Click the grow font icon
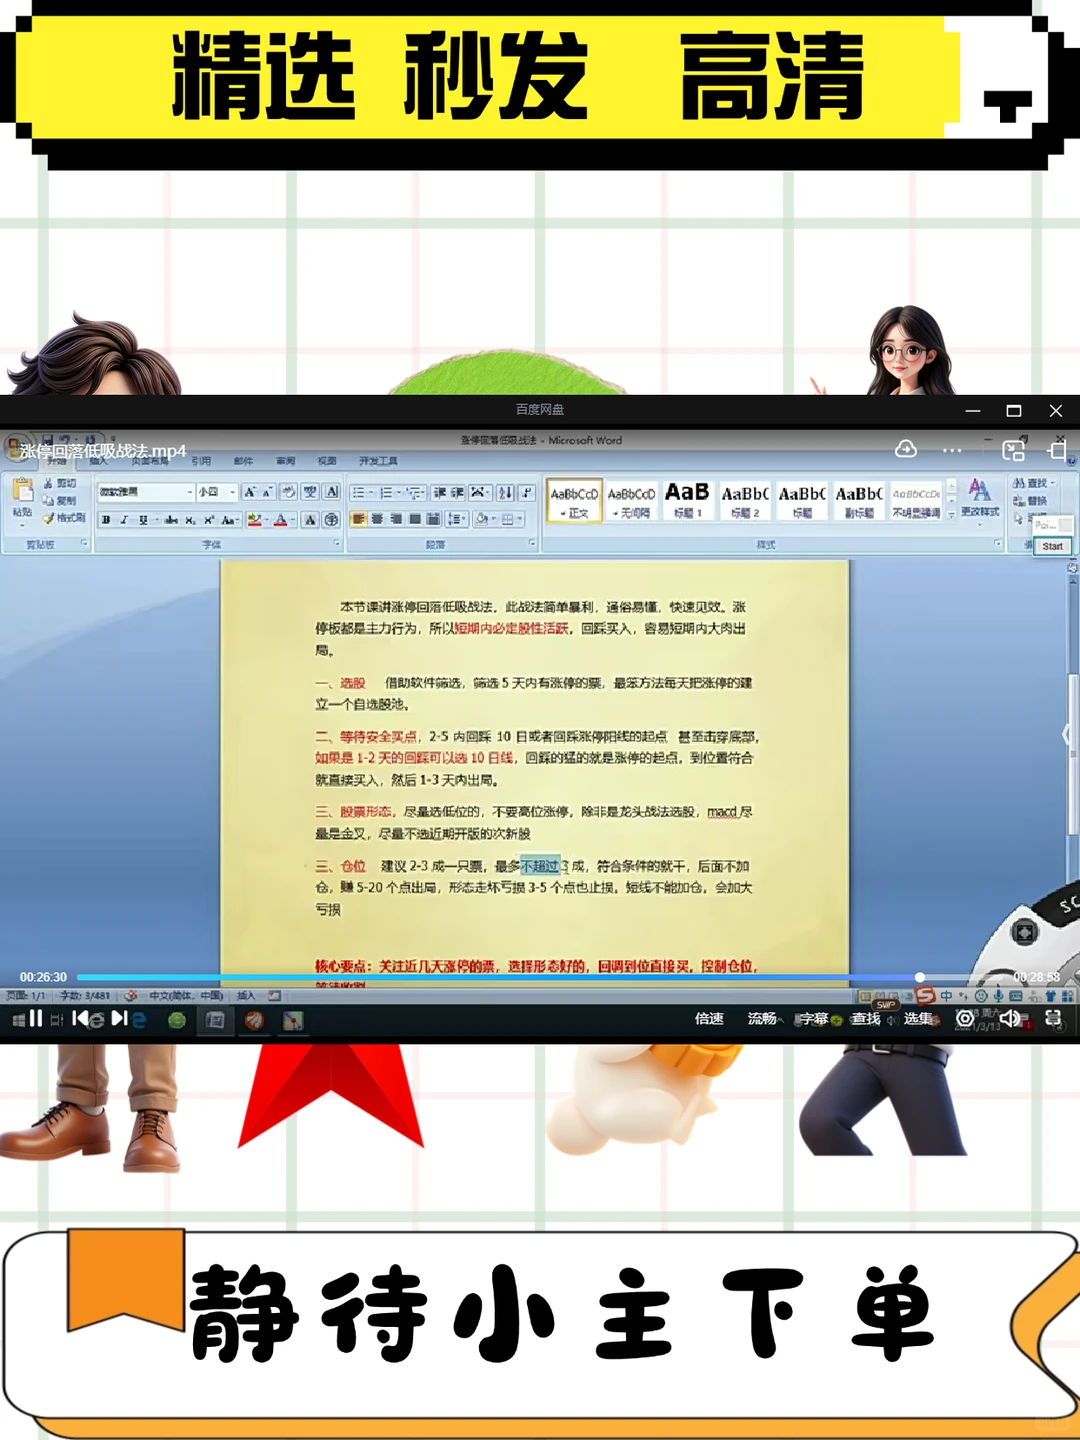This screenshot has width=1080, height=1440. [250, 492]
